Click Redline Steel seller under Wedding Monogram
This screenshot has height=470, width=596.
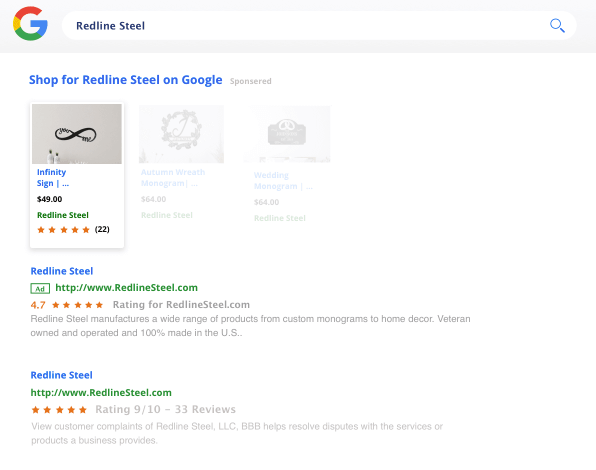280,218
